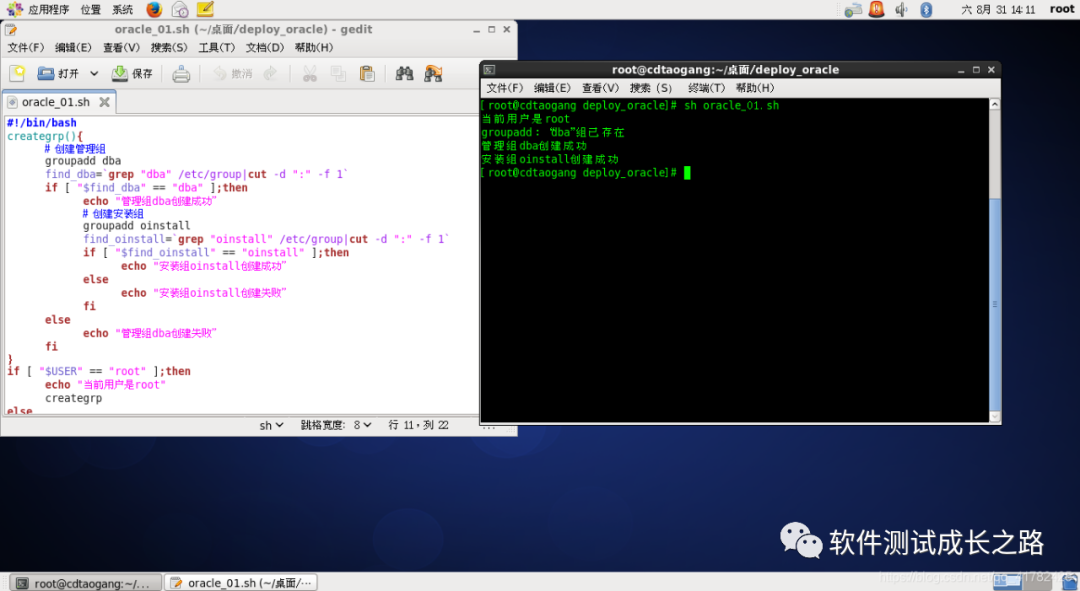
Task: Open gedit 文件(F) menu
Action: click(x=26, y=48)
